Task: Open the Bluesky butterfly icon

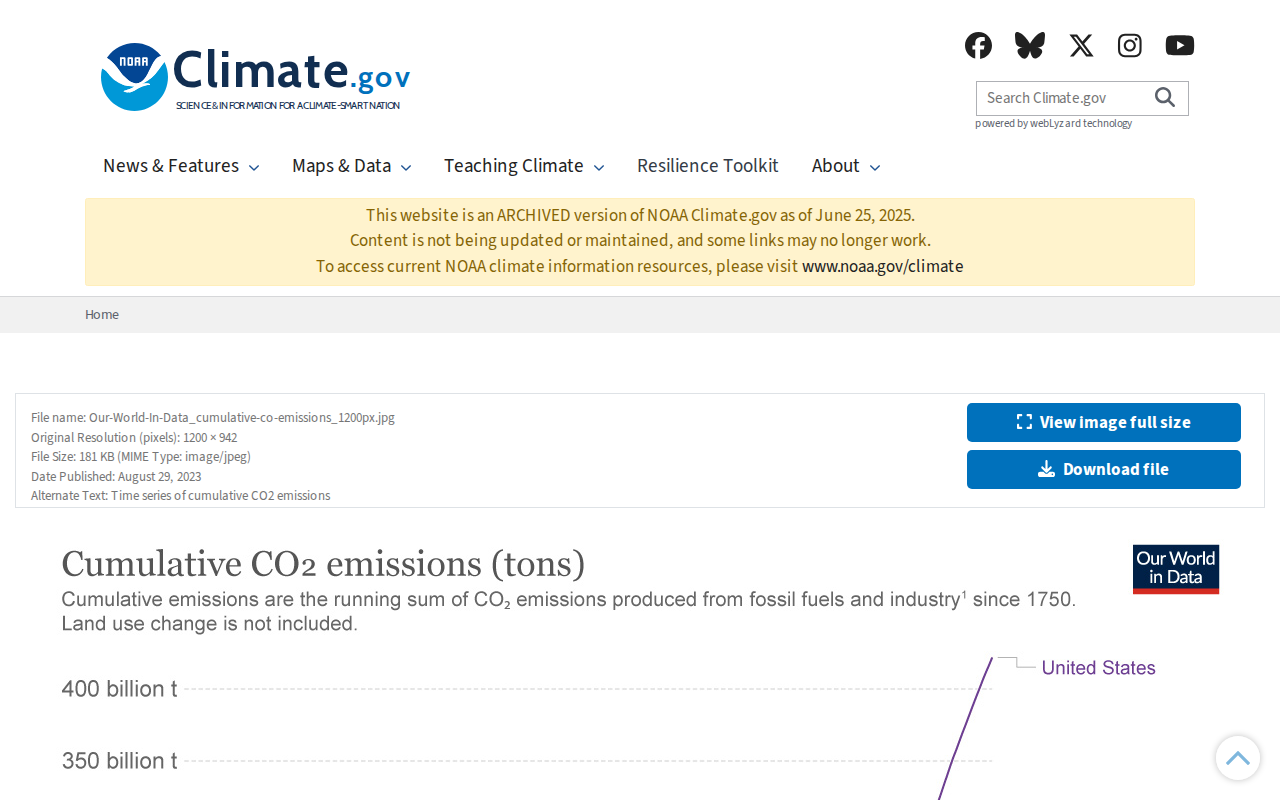Action: pos(1029,45)
